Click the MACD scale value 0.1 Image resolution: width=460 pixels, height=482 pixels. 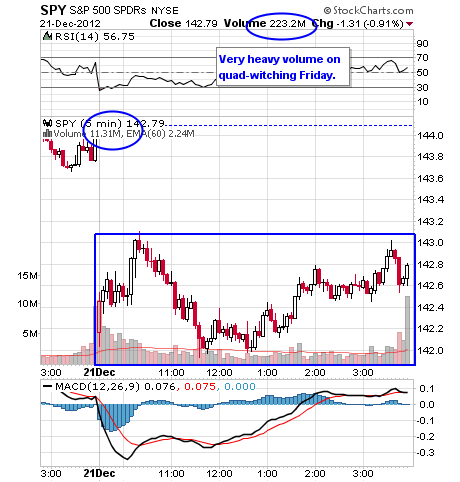(427, 389)
